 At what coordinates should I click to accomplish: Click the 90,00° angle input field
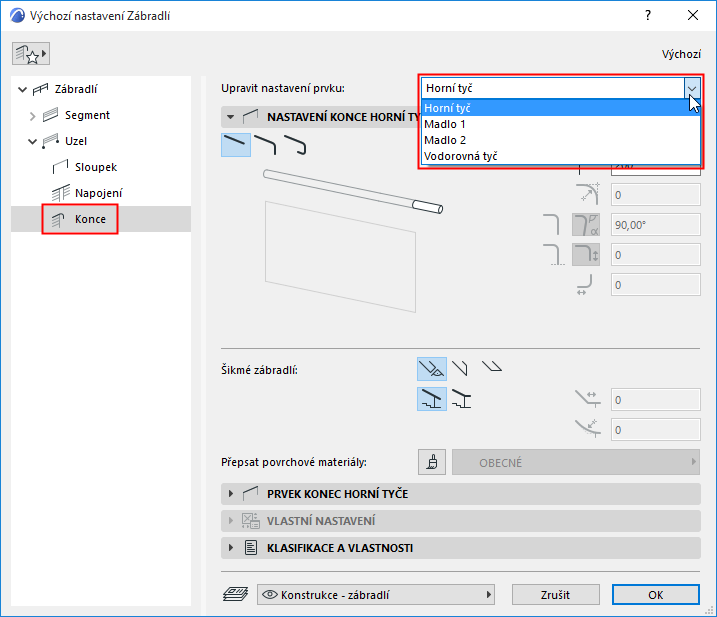pos(656,225)
